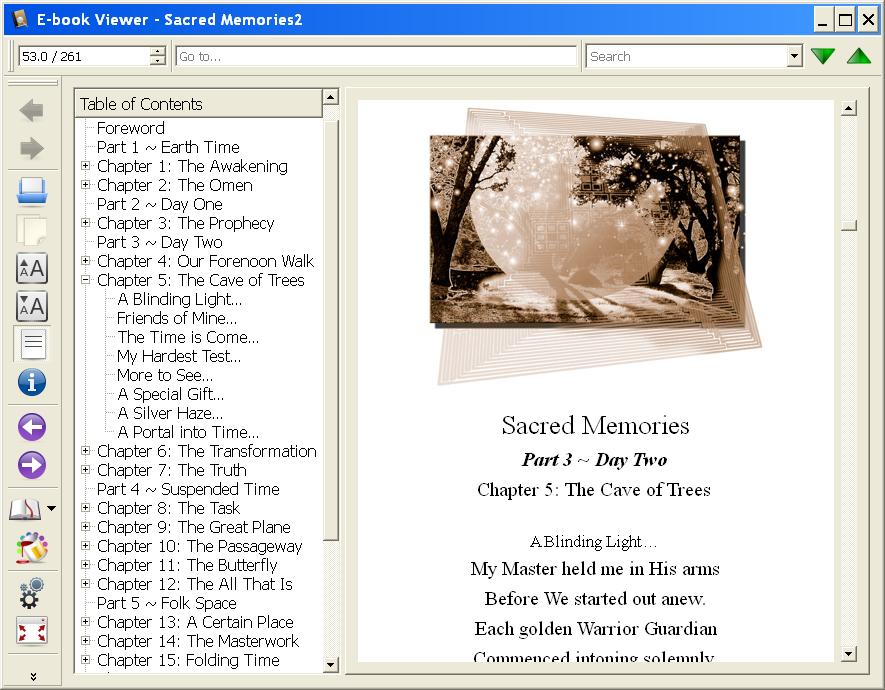Expand Chapter 4: Our Forenoon Walk
The image size is (885, 690).
pyautogui.click(x=86, y=261)
